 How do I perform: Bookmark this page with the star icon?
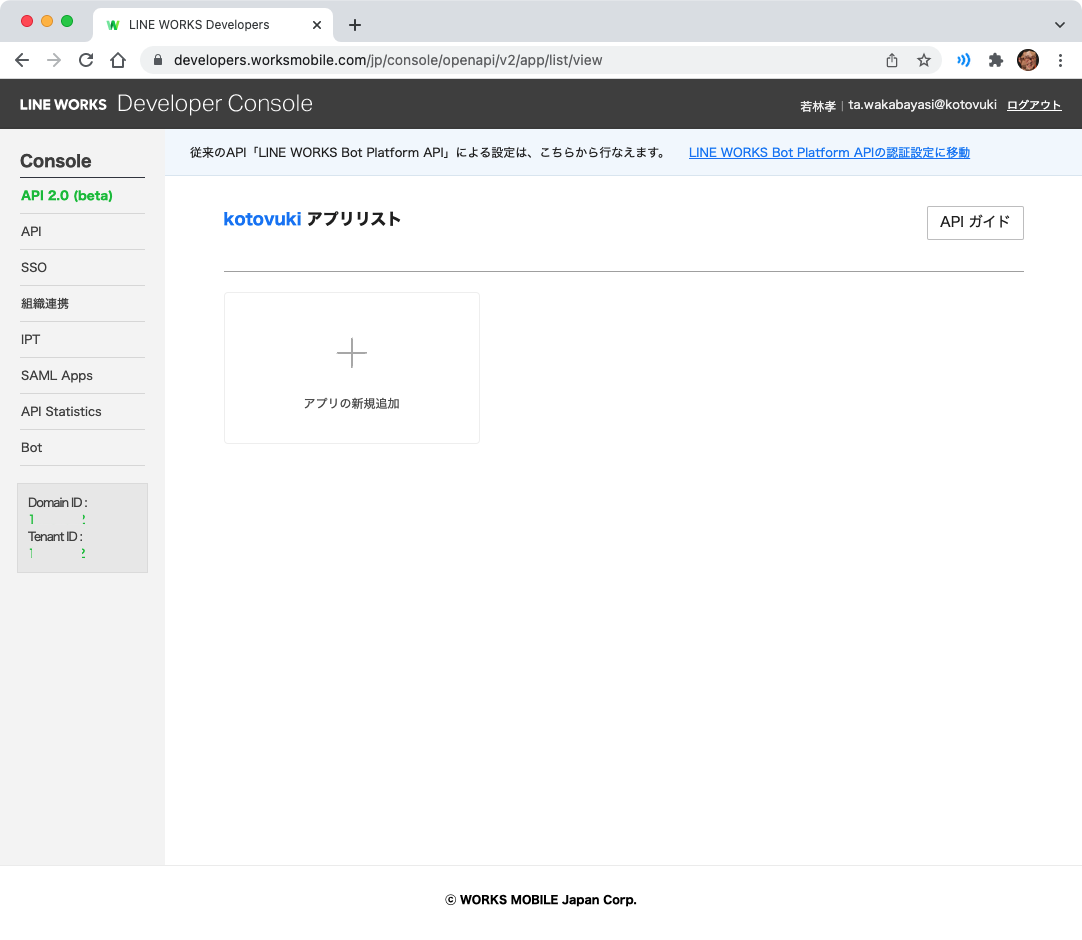point(924,60)
